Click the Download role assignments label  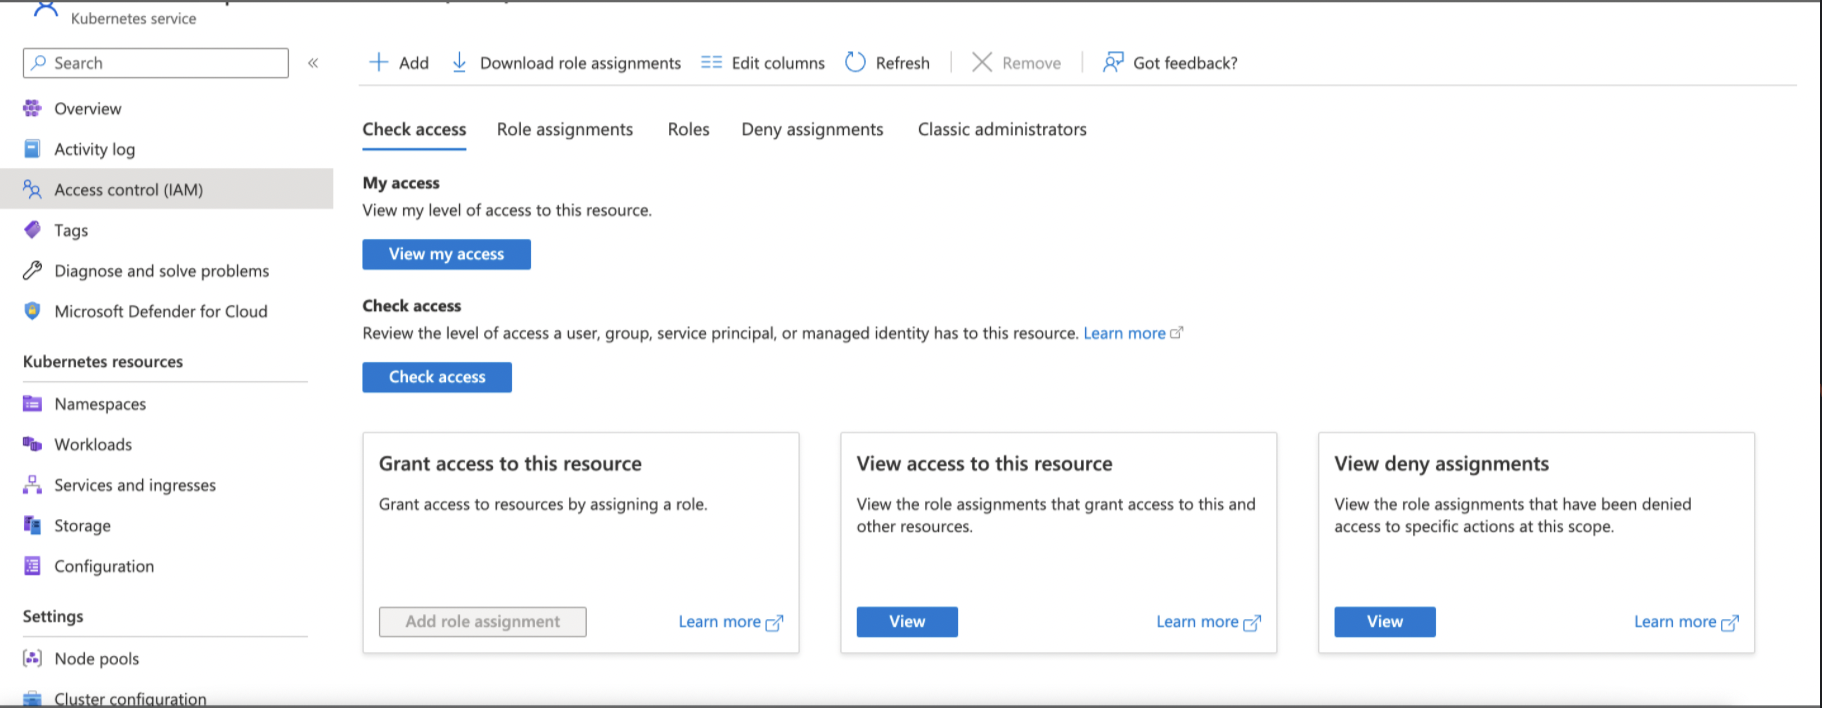tap(580, 63)
